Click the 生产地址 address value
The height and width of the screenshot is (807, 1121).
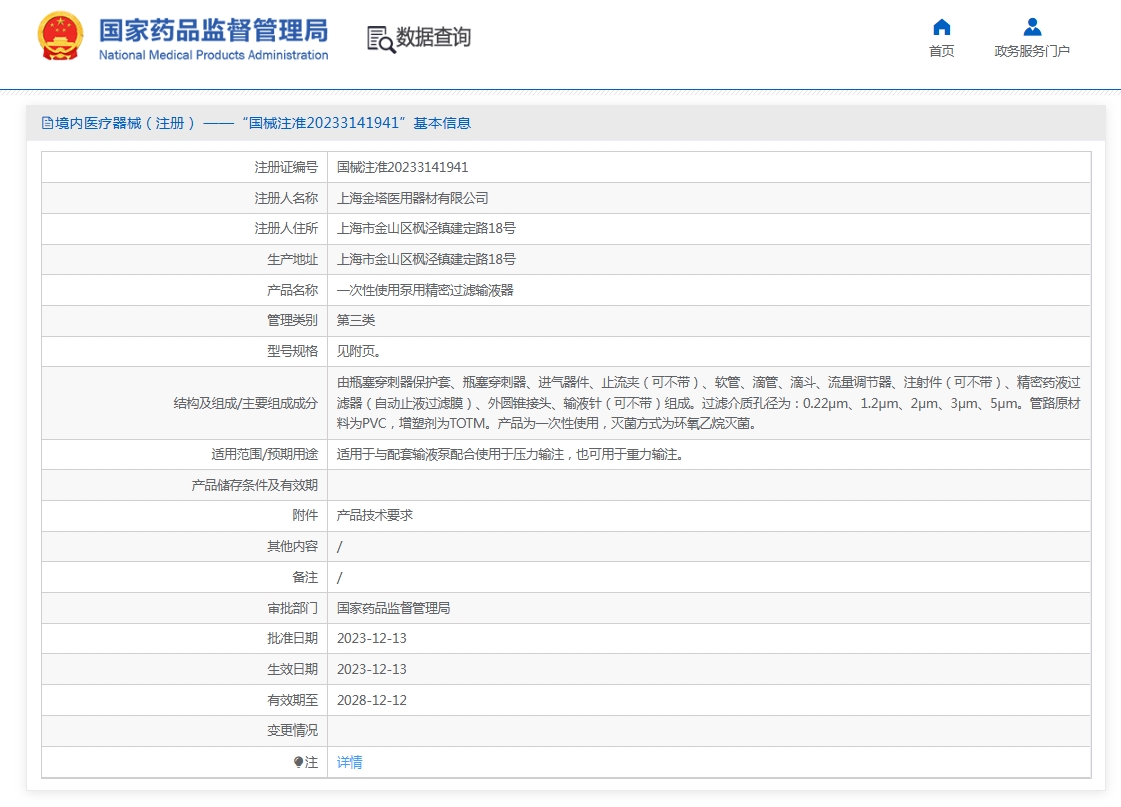click(426, 259)
